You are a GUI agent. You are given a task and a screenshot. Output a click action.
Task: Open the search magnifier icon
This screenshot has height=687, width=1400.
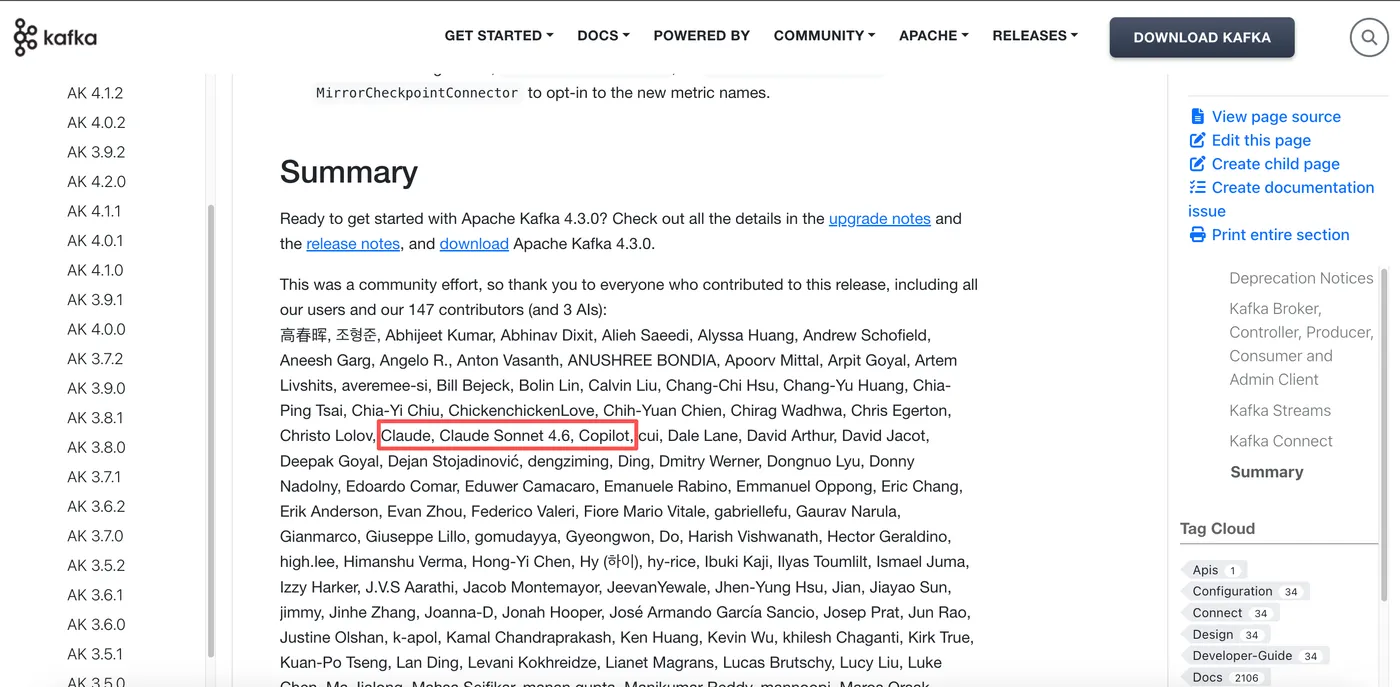pos(1368,38)
